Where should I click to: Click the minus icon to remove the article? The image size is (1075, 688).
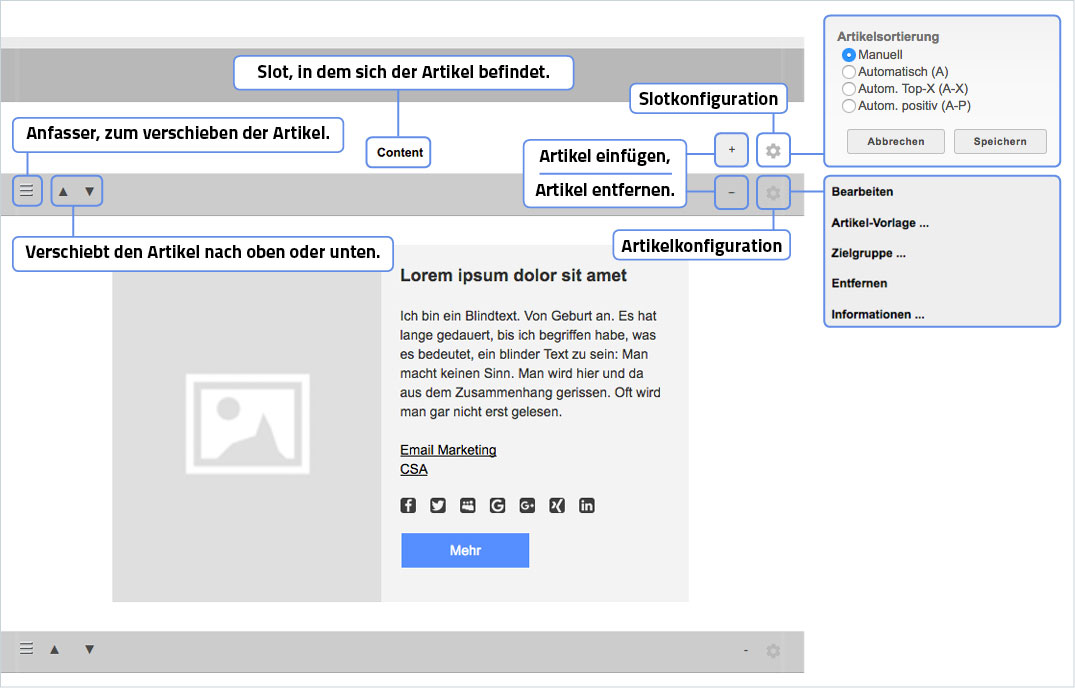[731, 192]
